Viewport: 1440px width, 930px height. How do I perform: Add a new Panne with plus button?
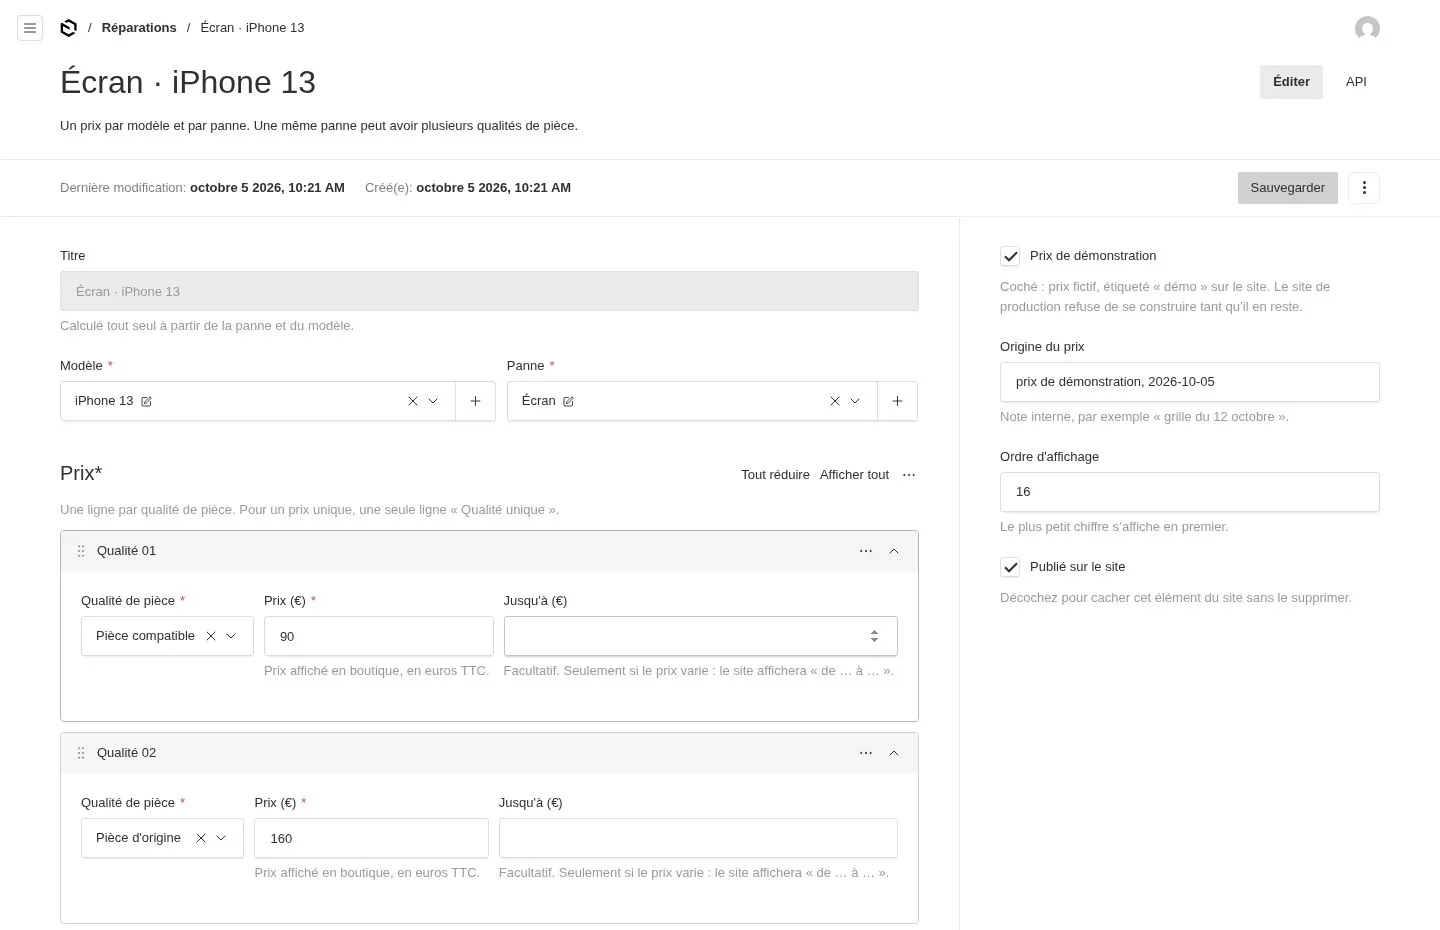(897, 401)
